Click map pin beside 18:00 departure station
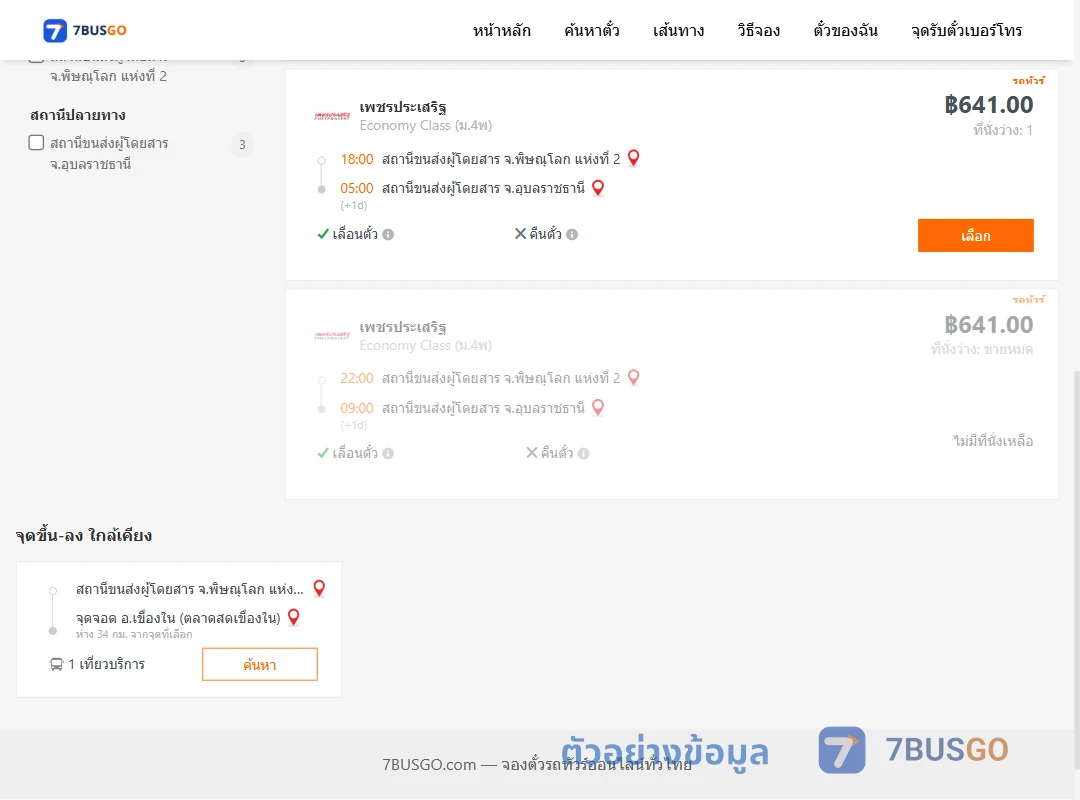Viewport: 1080px width, 800px height. click(x=634, y=158)
